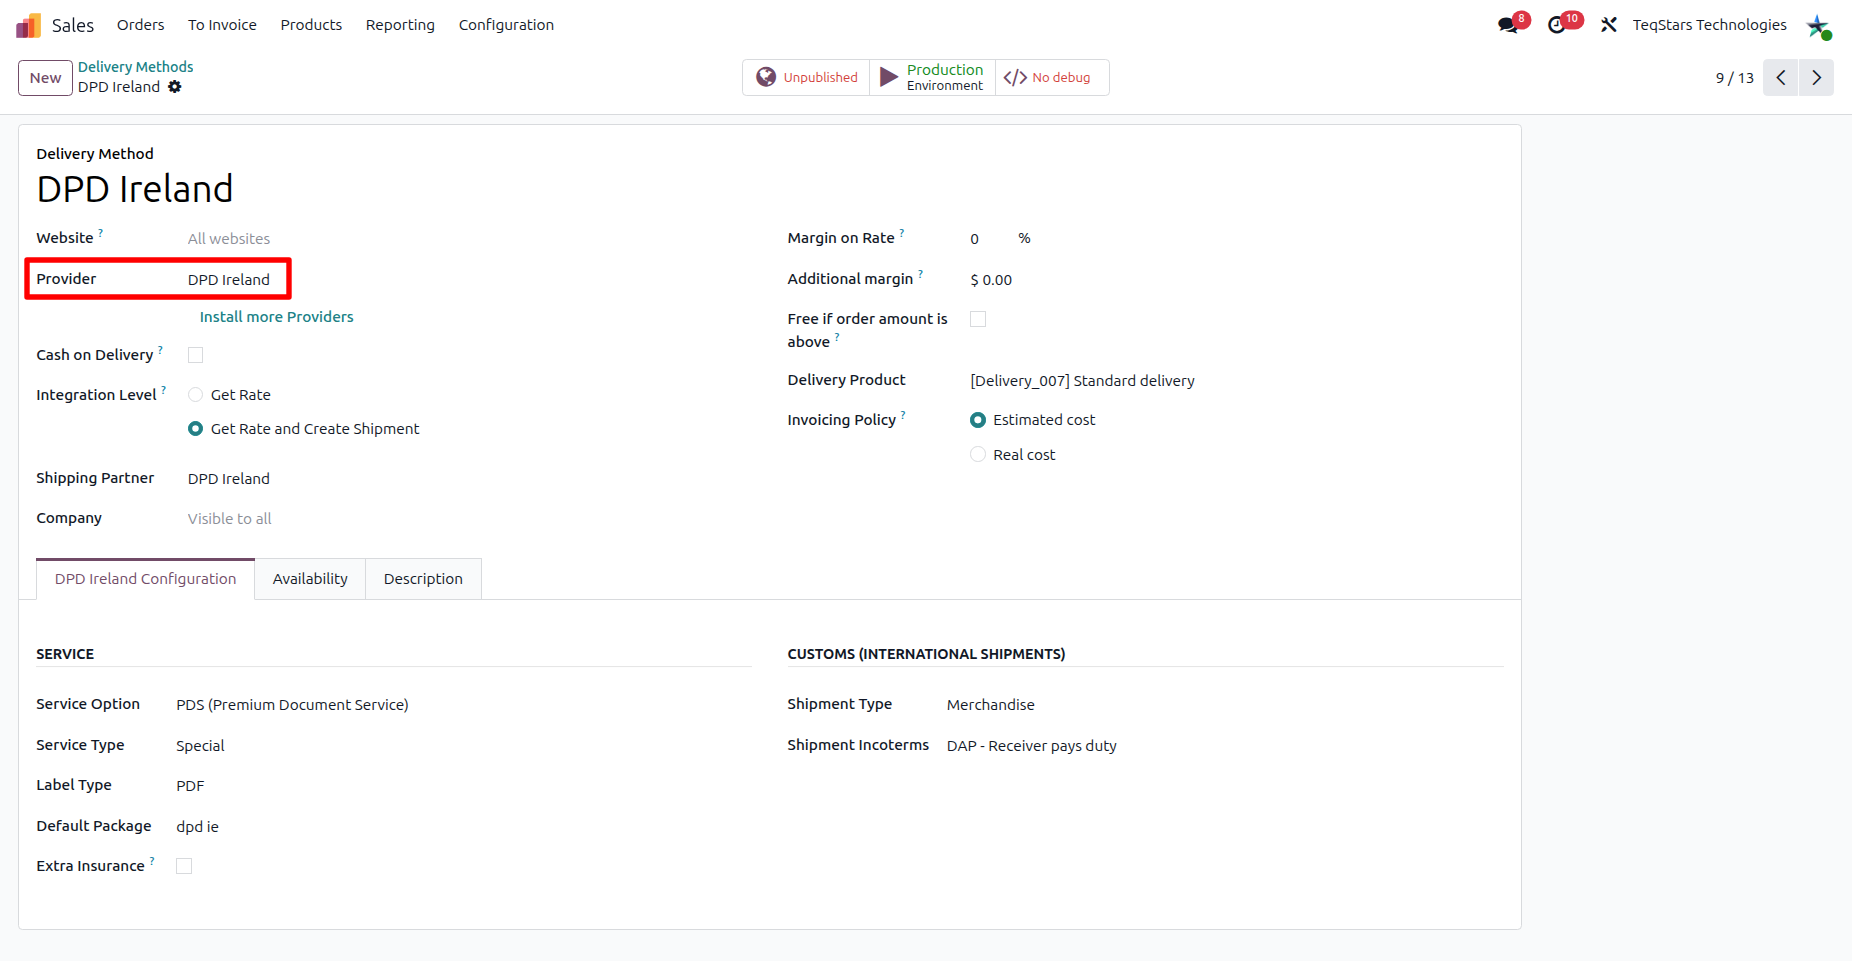
Task: Toggle the Cash on Delivery checkbox
Action: tap(196, 355)
